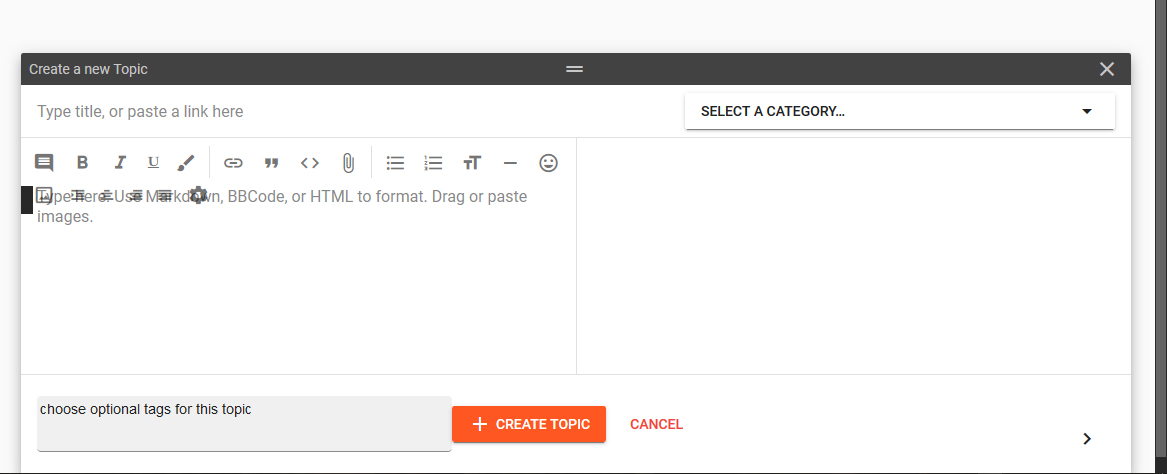Open the emoji picker

point(548,162)
